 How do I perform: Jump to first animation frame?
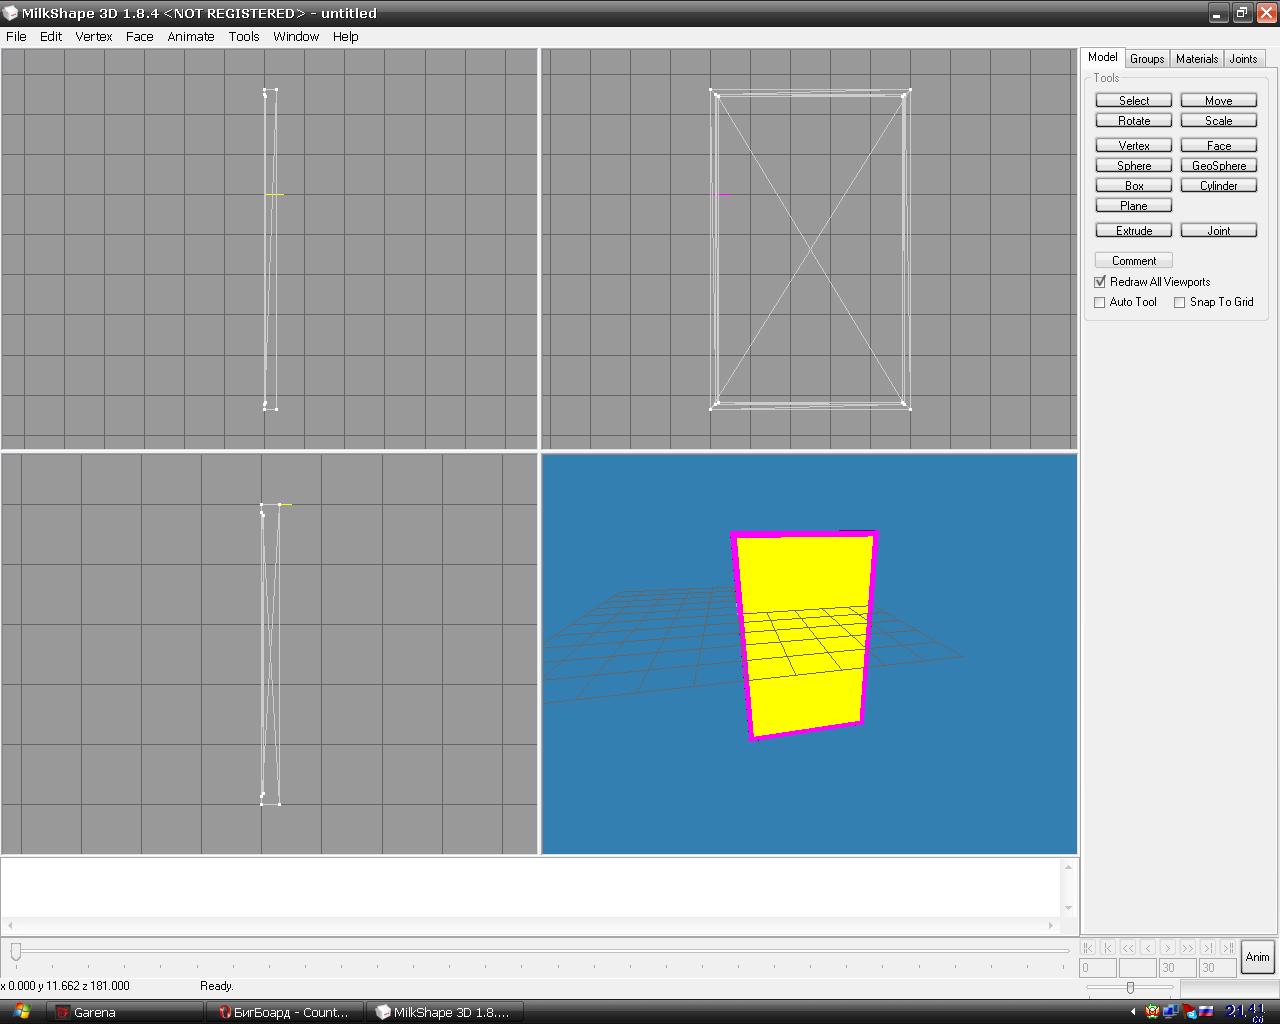point(1089,948)
